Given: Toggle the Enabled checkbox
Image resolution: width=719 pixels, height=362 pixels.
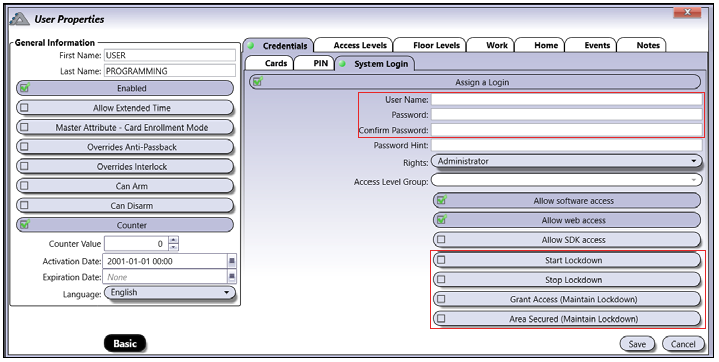Looking at the screenshot, I should [125, 88].
